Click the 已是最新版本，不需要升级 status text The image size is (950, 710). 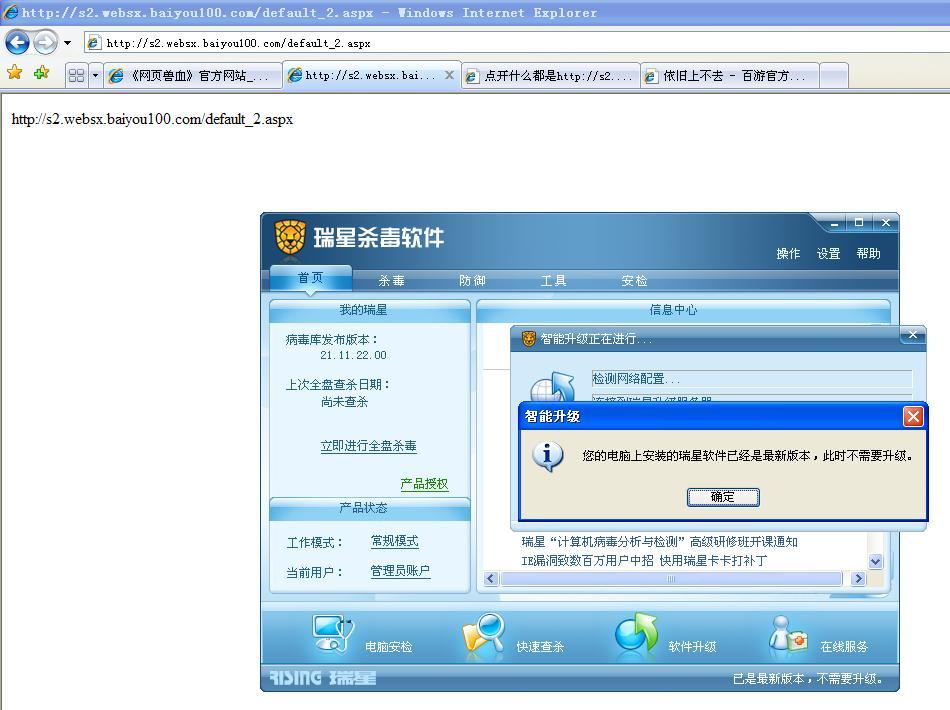tap(808, 678)
